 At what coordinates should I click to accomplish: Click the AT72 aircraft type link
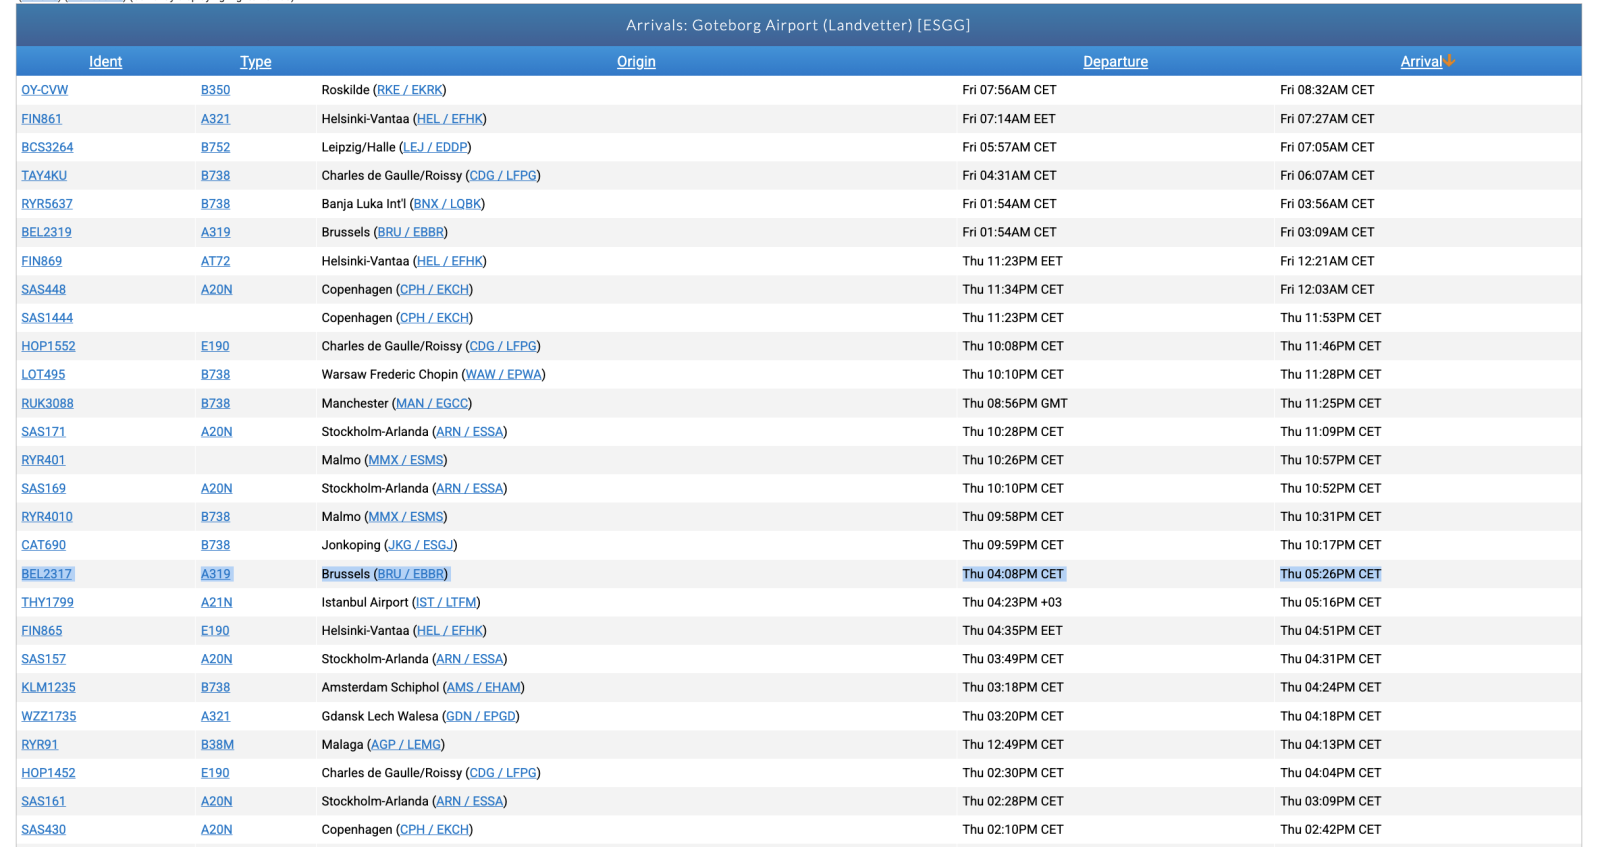coord(215,261)
